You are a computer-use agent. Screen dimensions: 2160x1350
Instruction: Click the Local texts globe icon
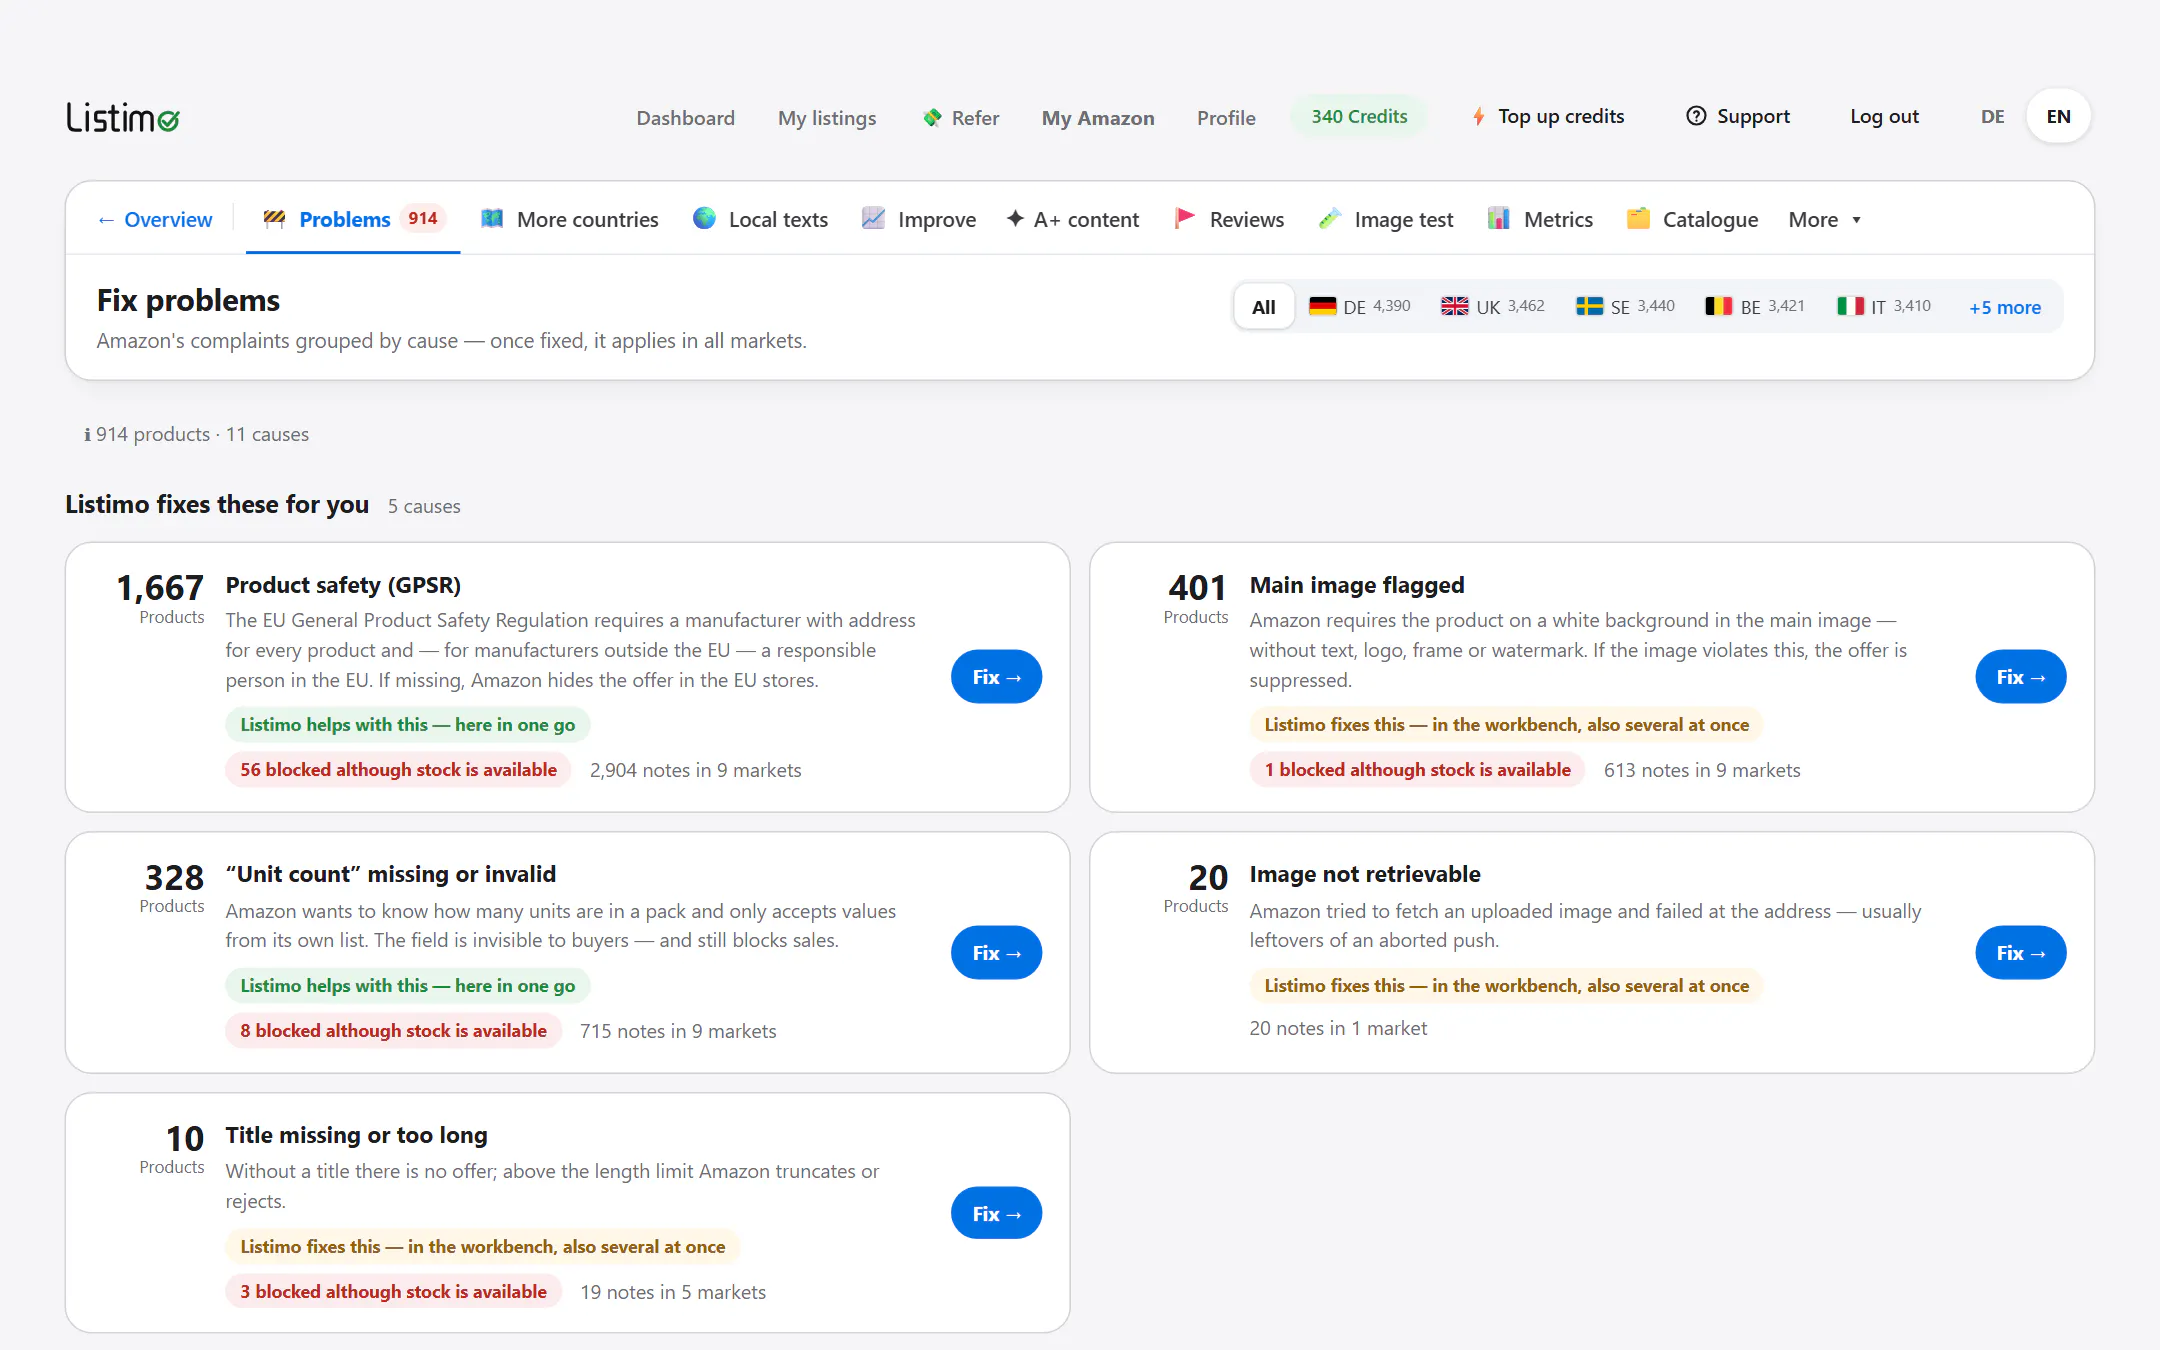coord(704,219)
